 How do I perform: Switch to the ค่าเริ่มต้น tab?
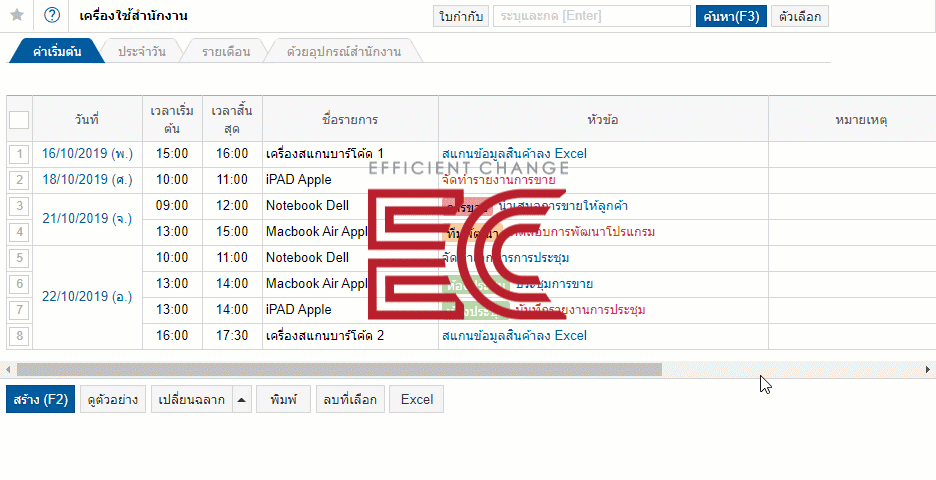(x=57, y=51)
